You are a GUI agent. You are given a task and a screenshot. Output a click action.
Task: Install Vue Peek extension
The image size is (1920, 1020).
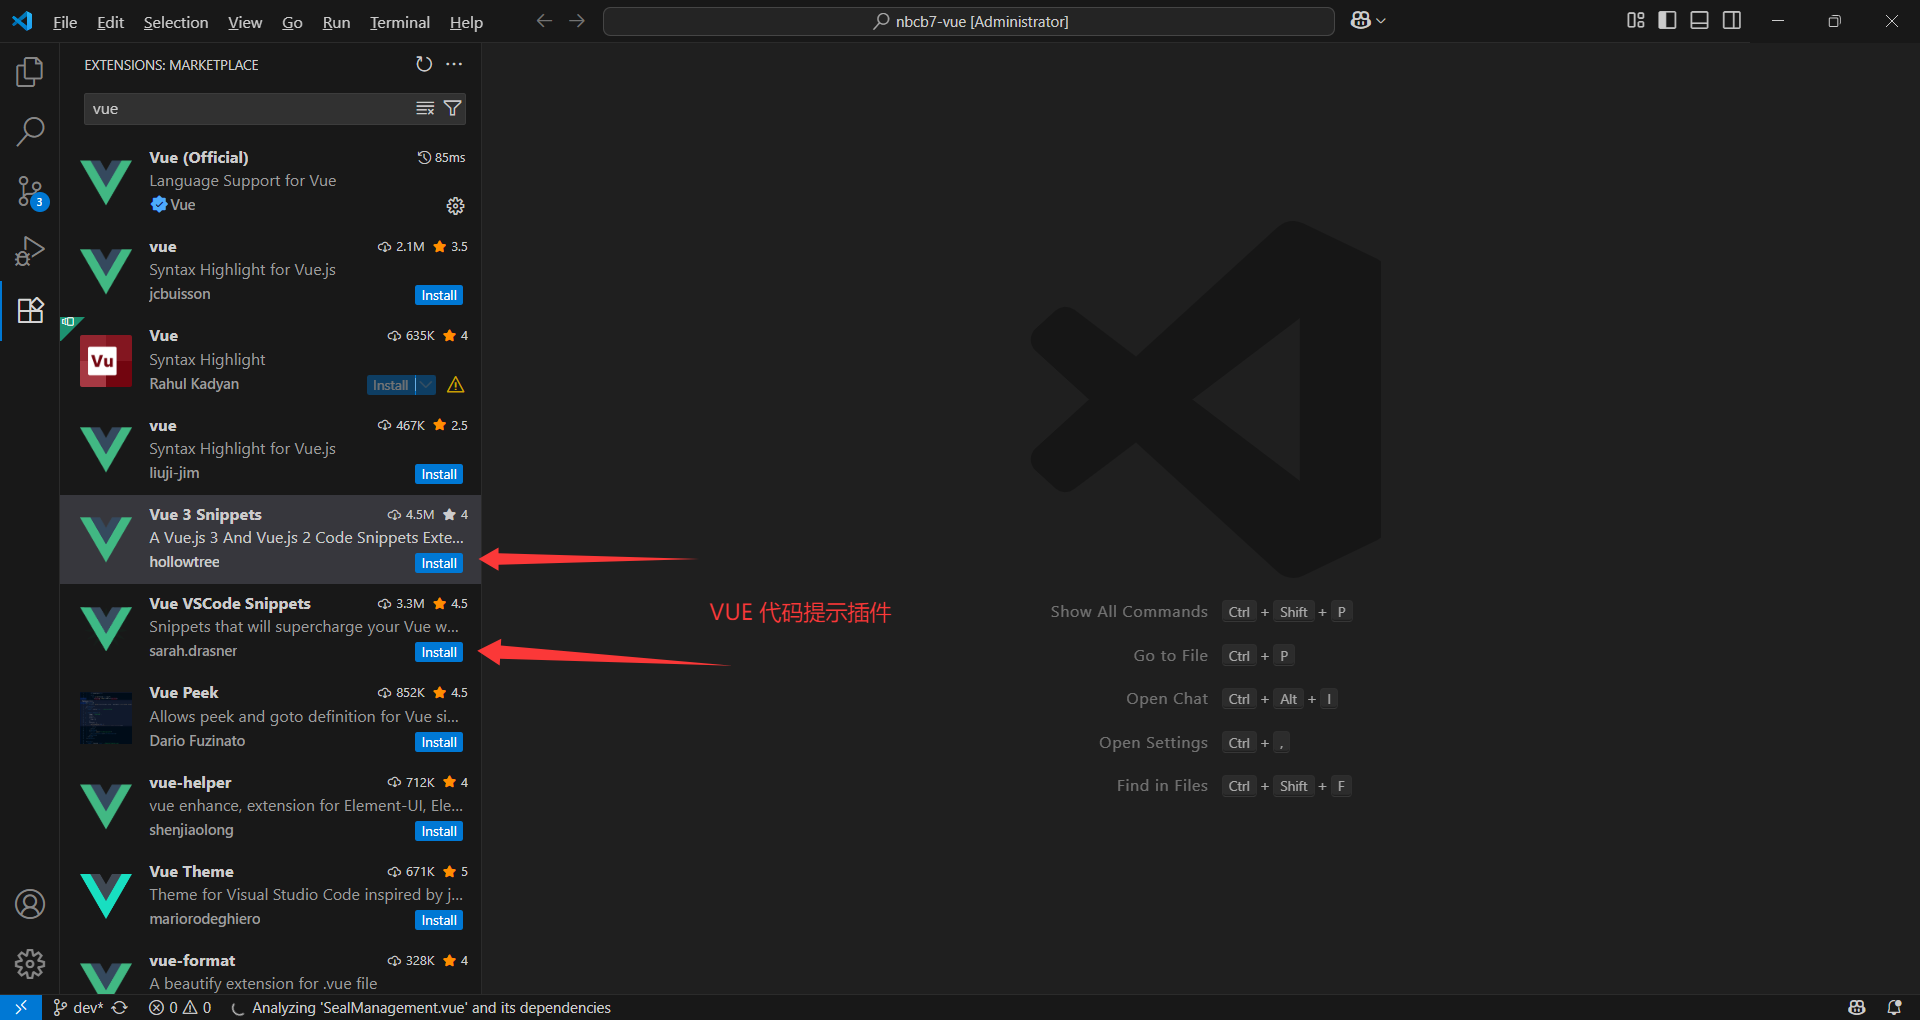(439, 742)
